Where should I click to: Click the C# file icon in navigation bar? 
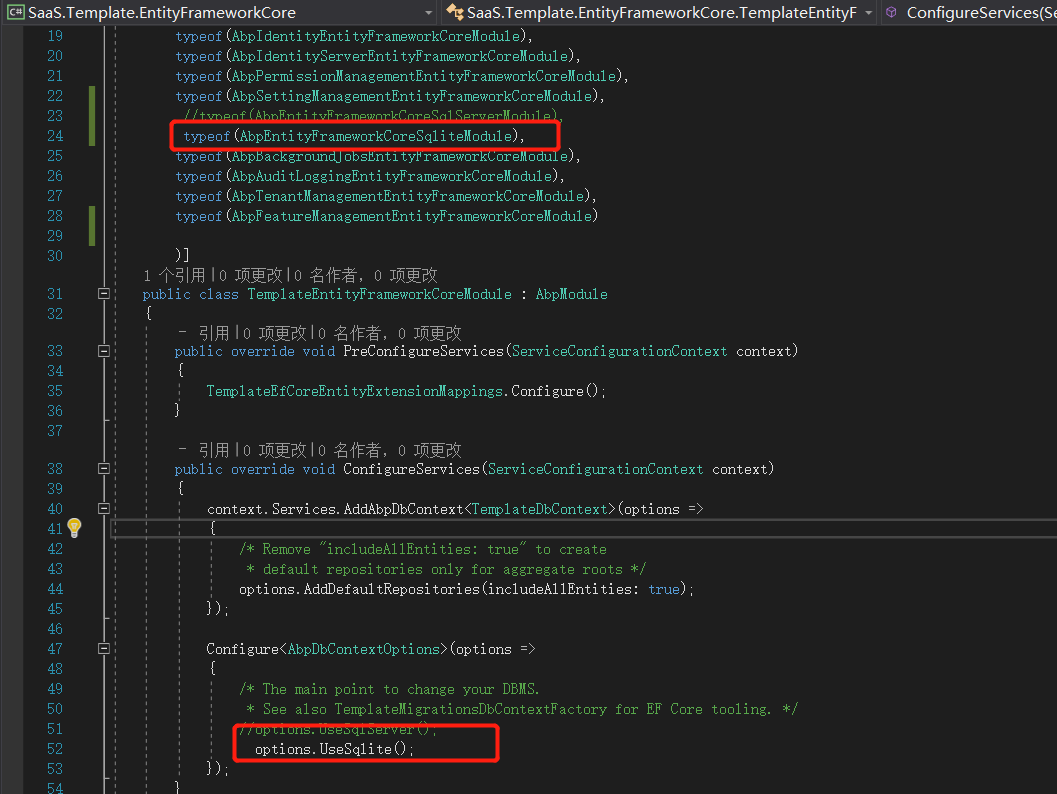(x=14, y=13)
